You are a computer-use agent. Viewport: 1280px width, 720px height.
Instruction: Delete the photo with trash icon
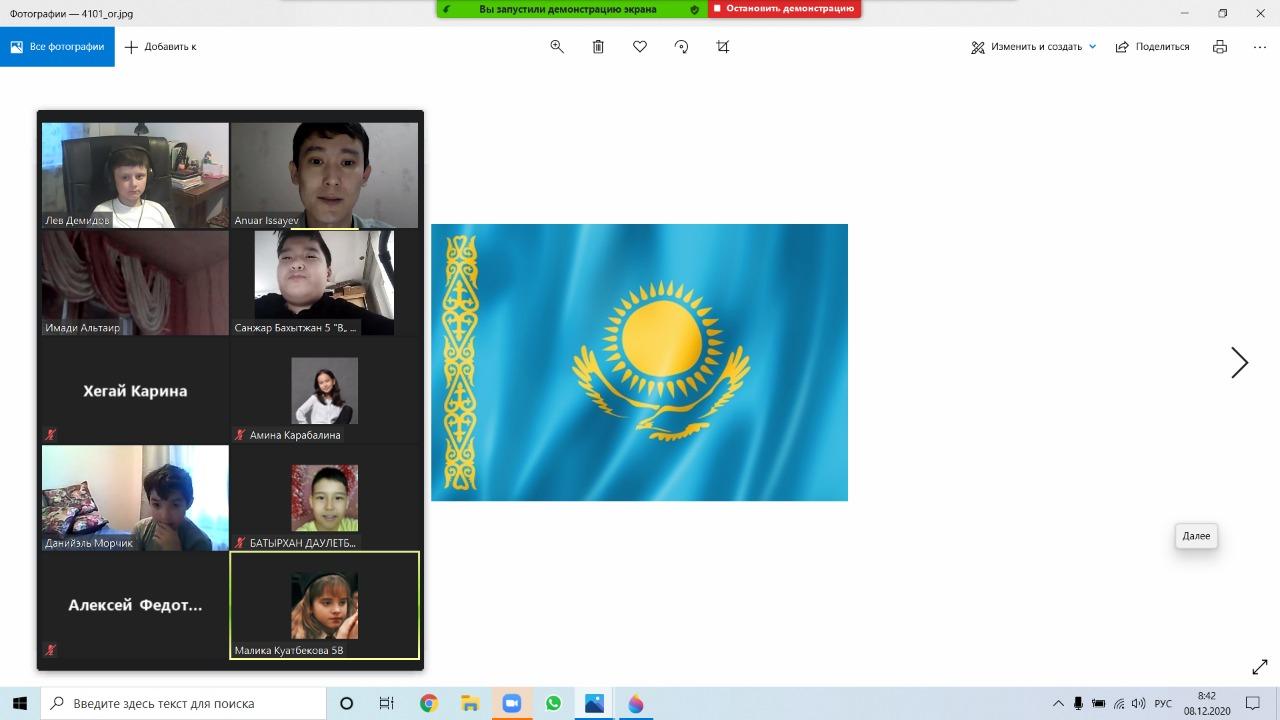tap(598, 47)
